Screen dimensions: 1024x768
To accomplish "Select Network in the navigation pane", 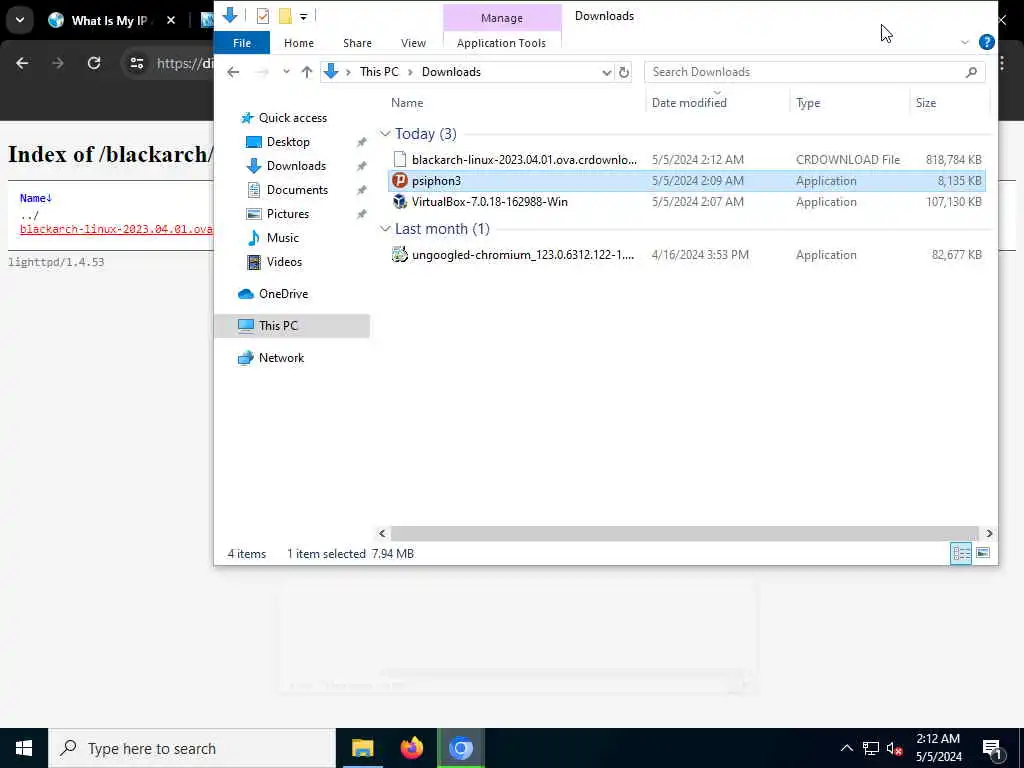I will coord(281,358).
